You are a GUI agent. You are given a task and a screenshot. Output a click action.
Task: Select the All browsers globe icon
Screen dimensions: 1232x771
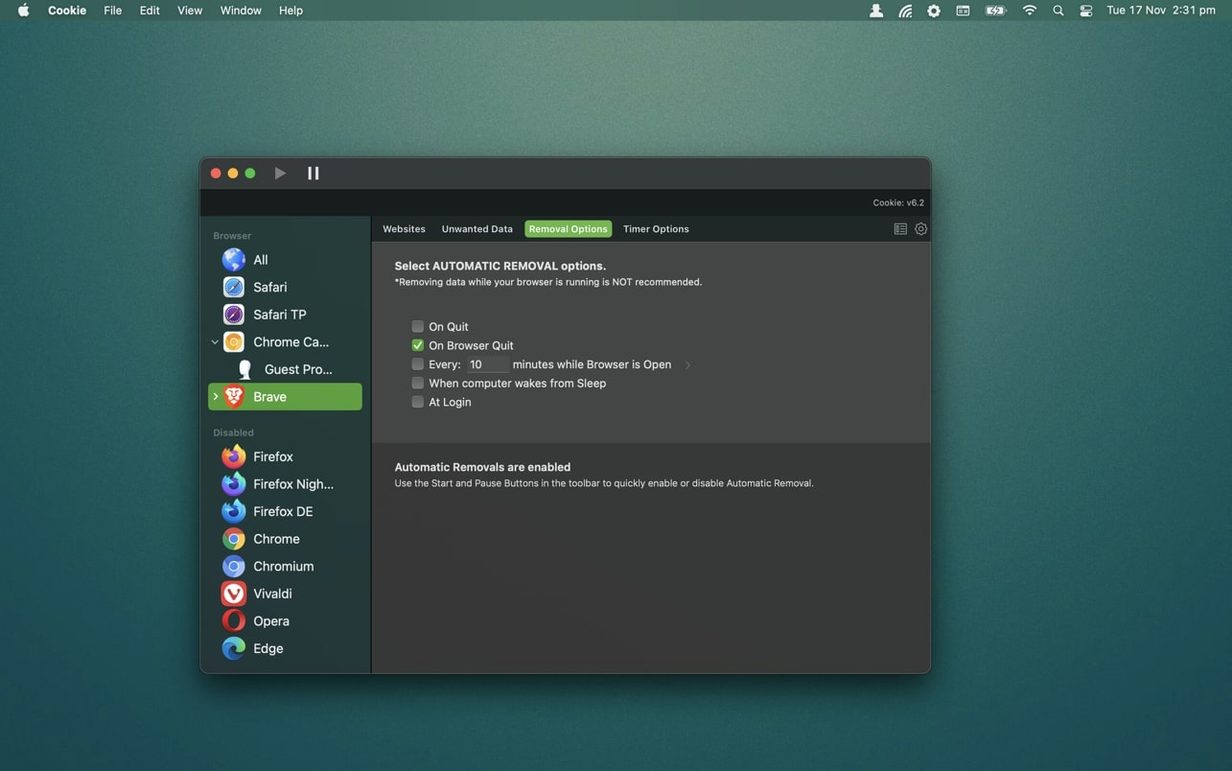234,260
